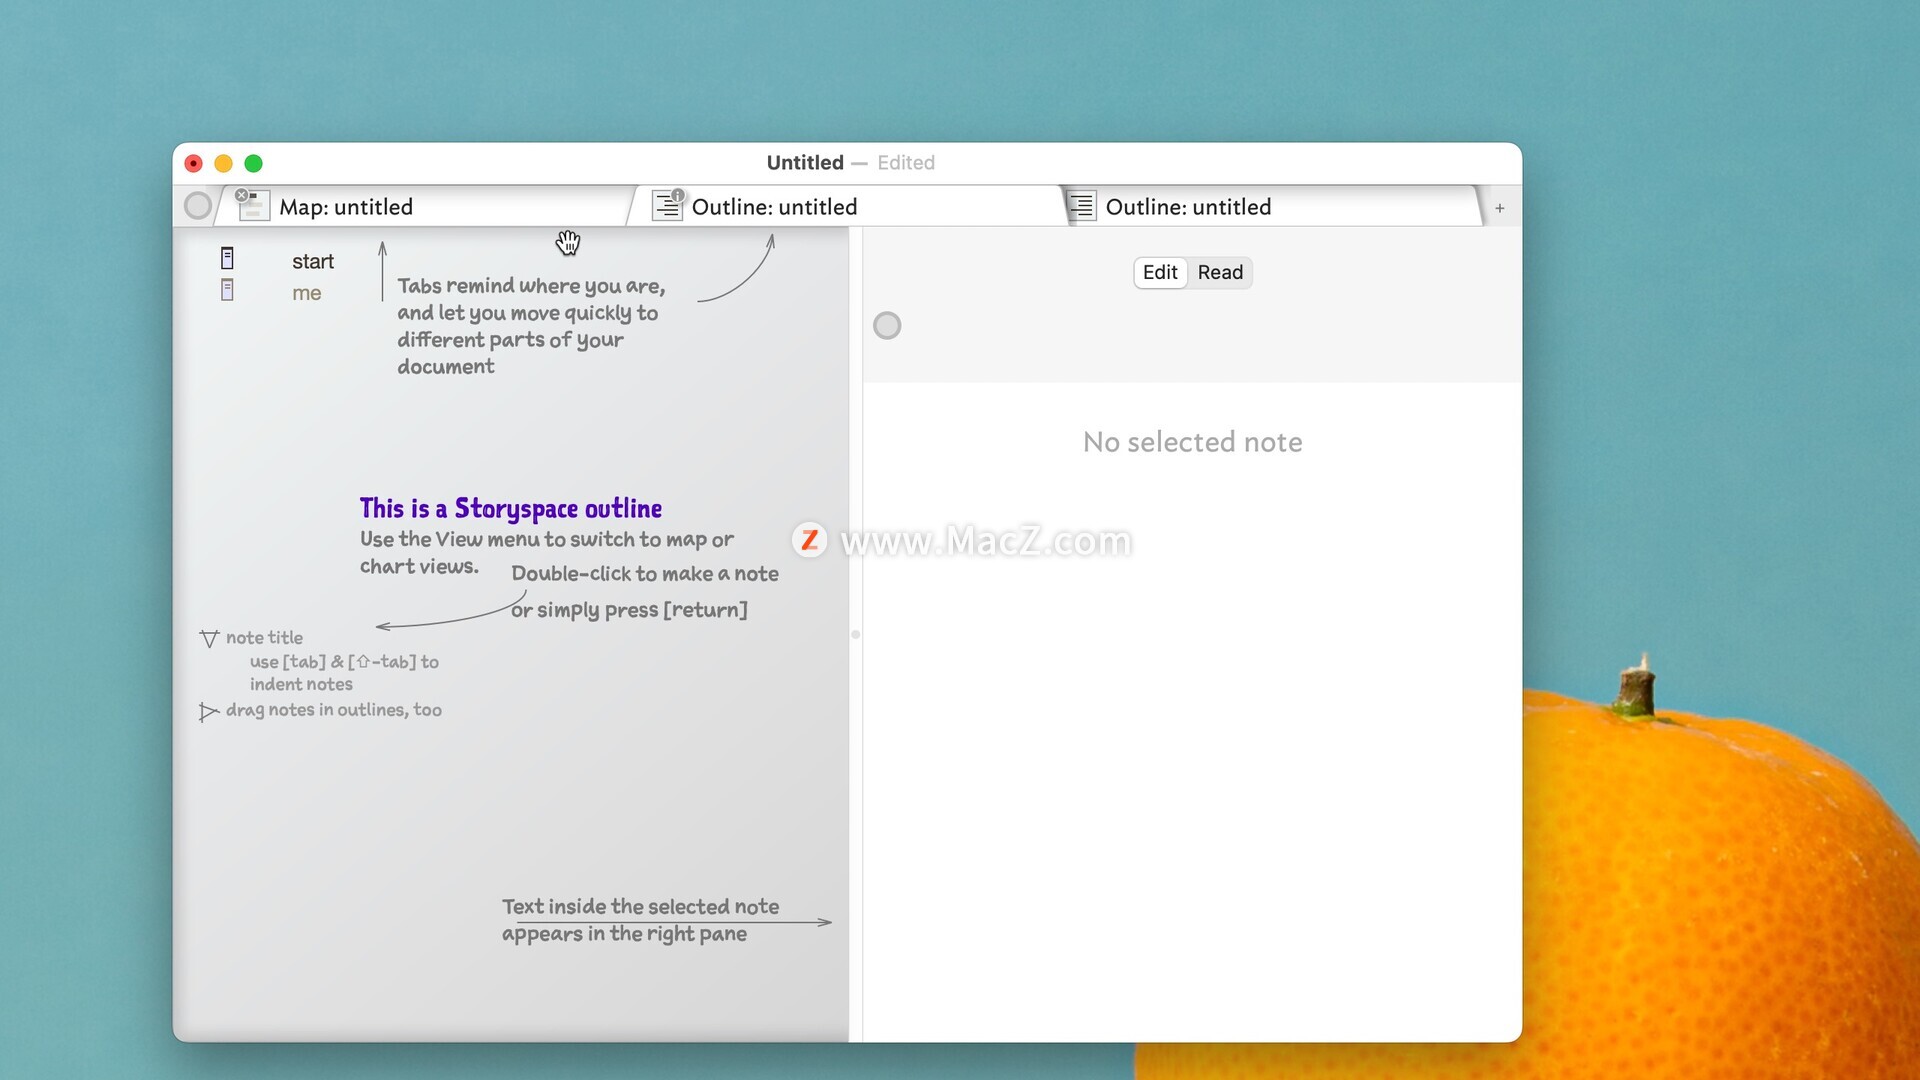Close the Map: untitled tab
The width and height of the screenshot is (1920, 1080).
click(x=242, y=195)
